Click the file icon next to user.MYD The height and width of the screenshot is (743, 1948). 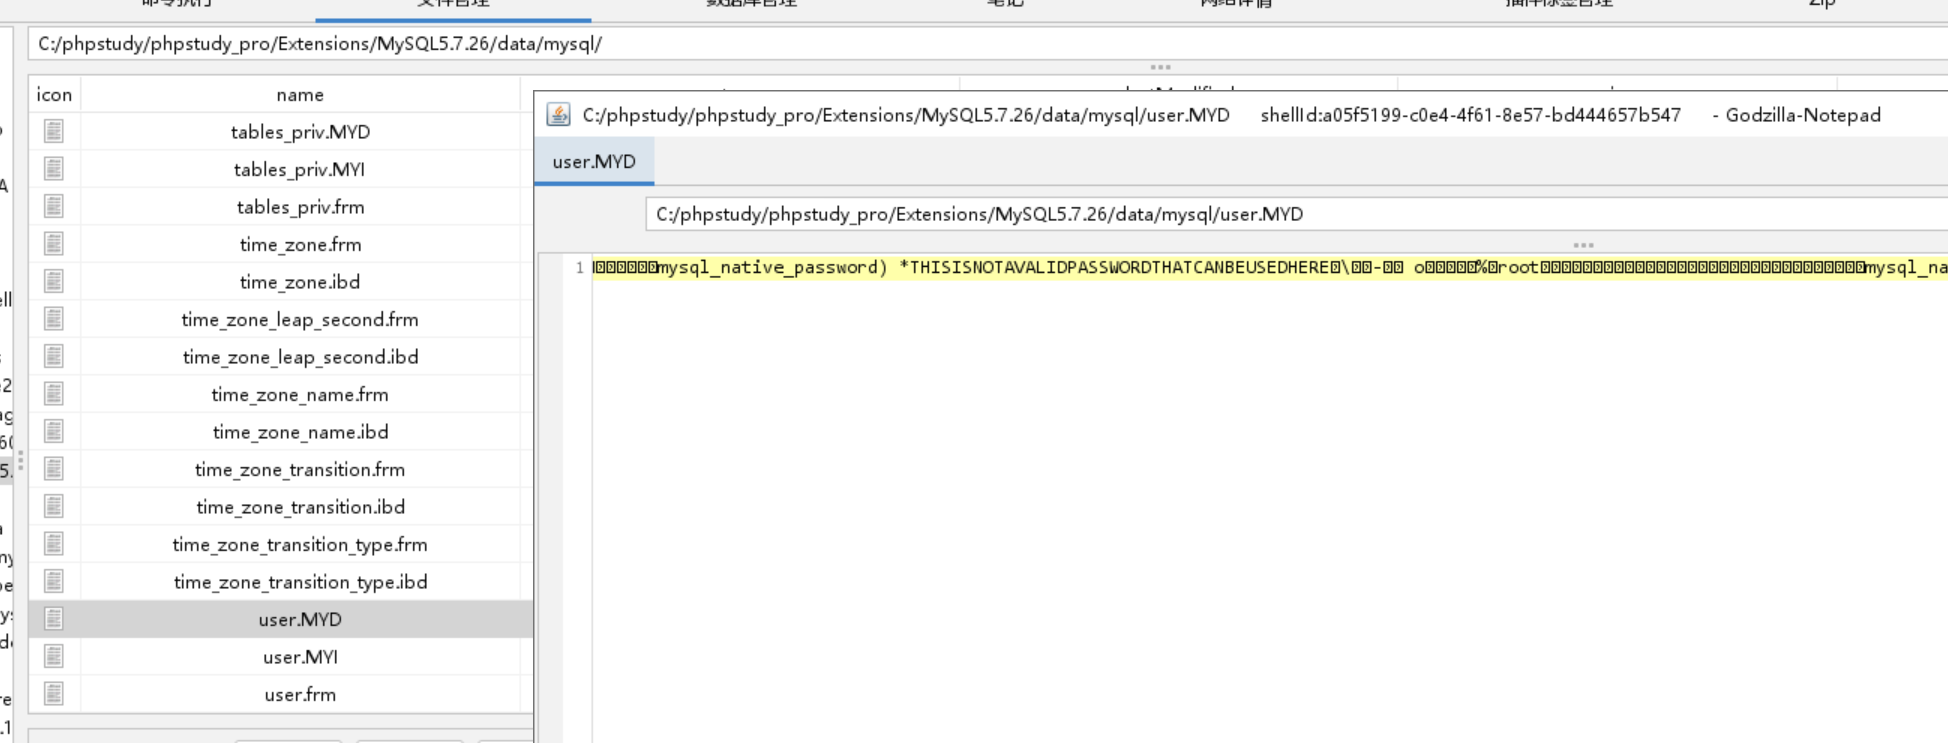54,619
